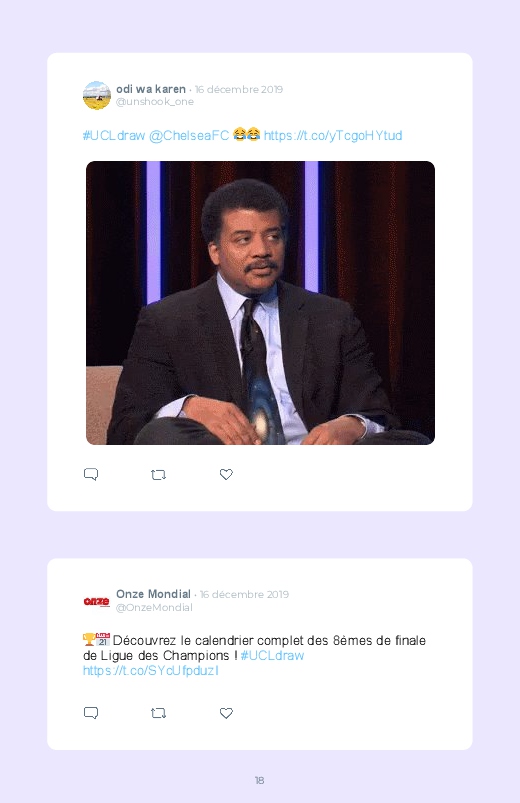Open the GIF of man in suit
This screenshot has width=520, height=803.
(x=260, y=303)
